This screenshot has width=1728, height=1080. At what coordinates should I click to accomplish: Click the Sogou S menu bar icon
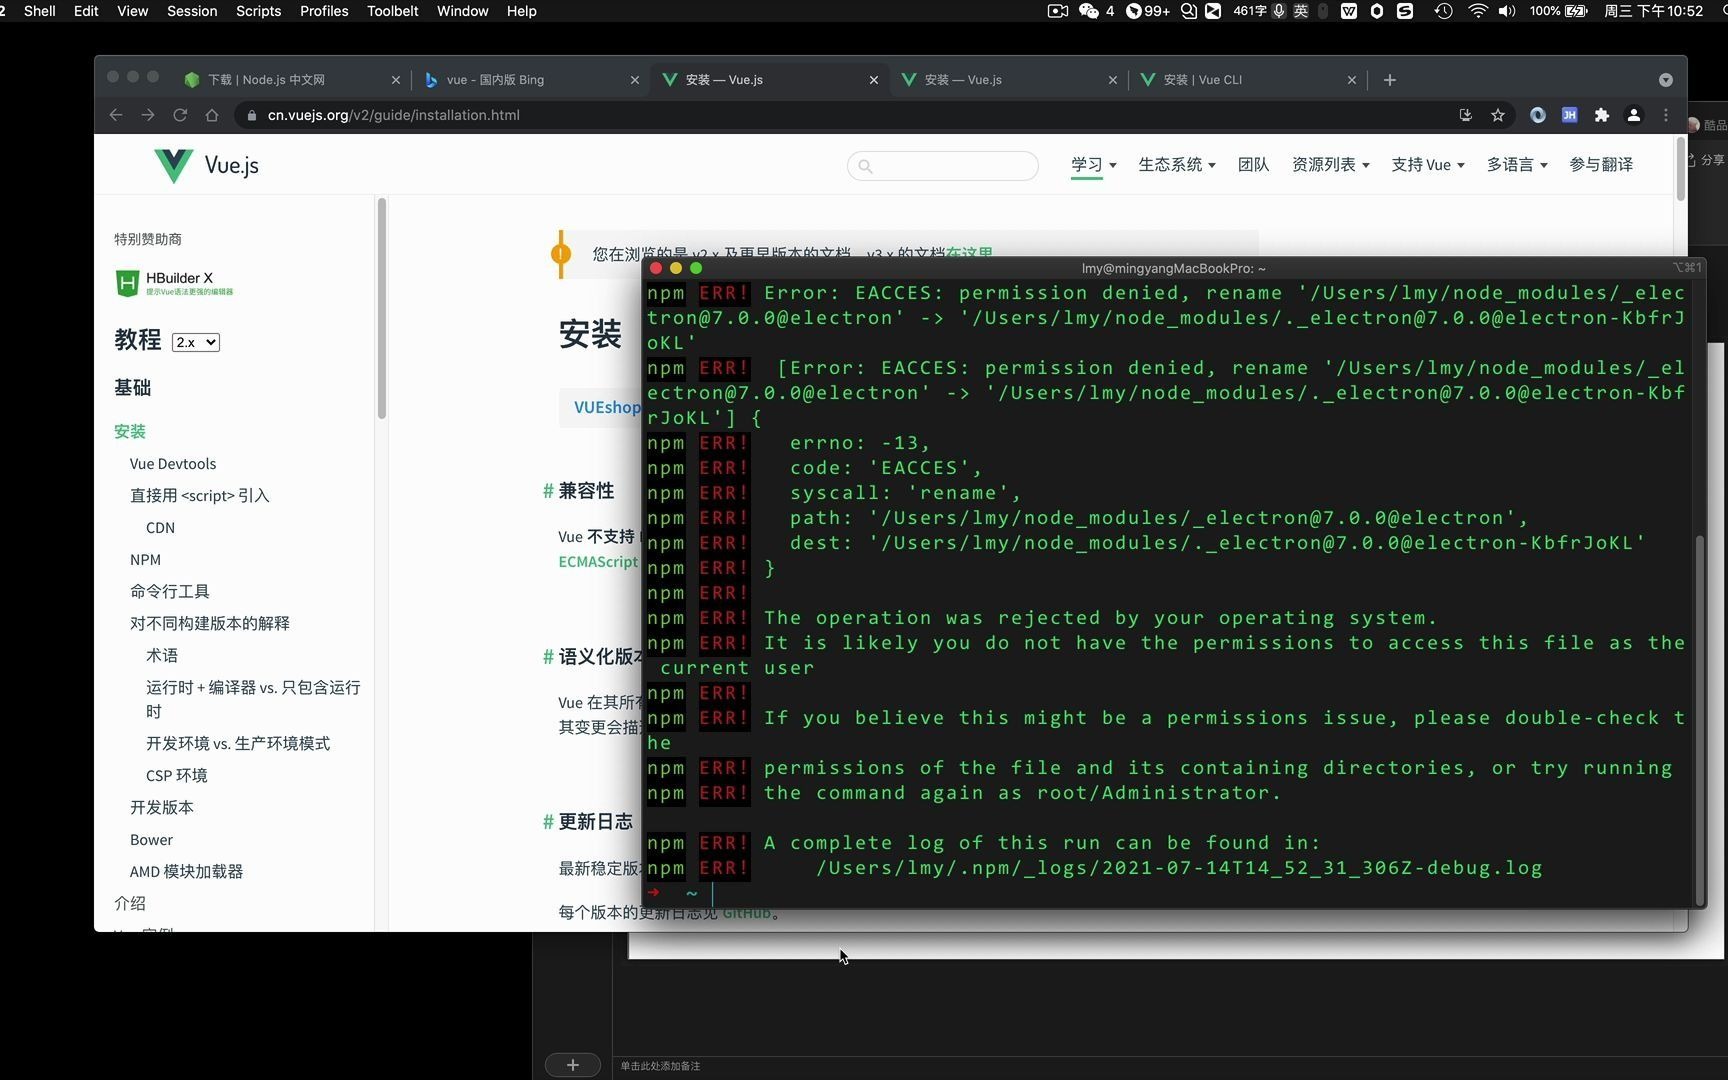tap(1405, 11)
